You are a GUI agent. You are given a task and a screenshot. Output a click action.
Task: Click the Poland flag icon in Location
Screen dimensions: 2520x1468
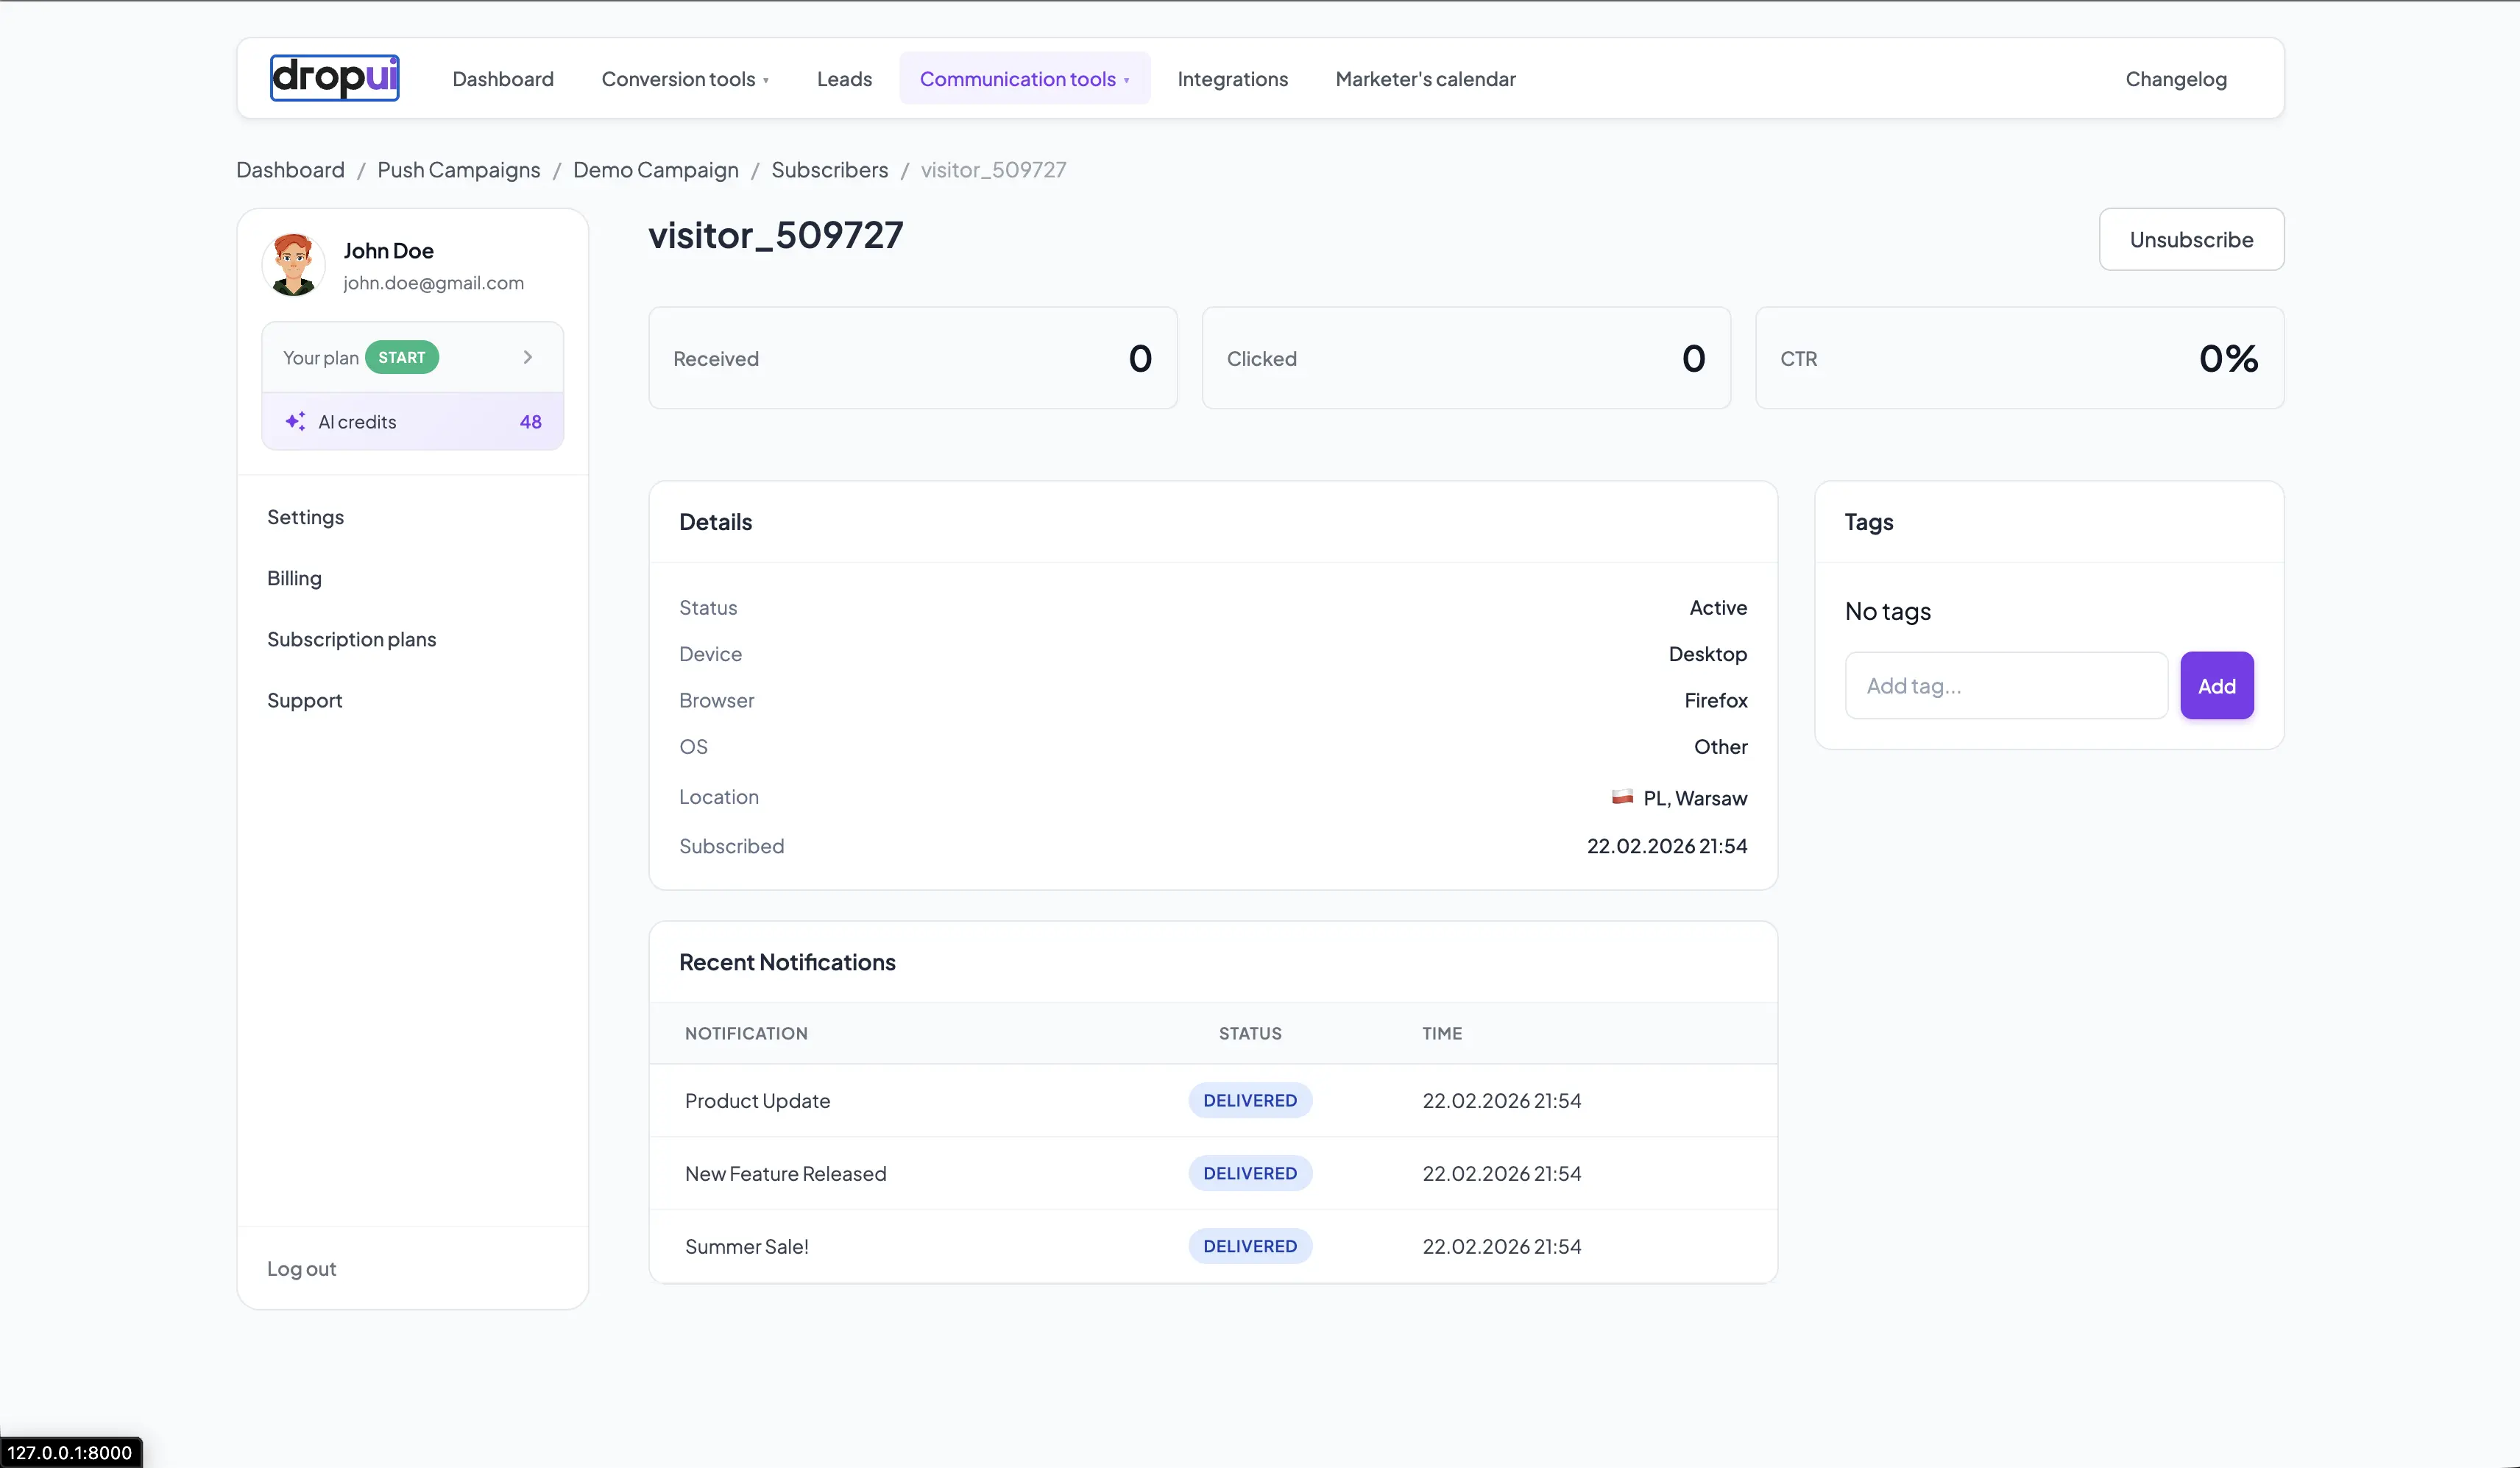(x=1622, y=797)
